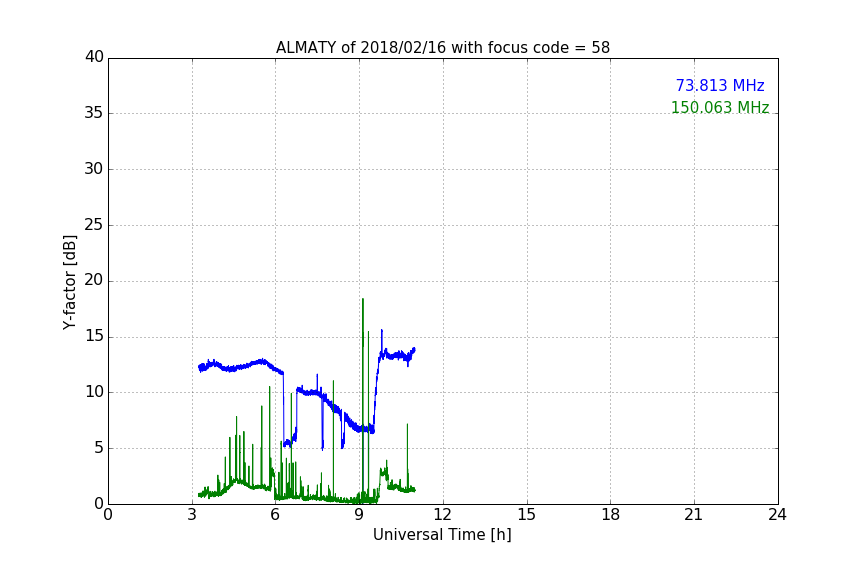
Task: Click the y-axis tick label '10'
Action: (94, 392)
